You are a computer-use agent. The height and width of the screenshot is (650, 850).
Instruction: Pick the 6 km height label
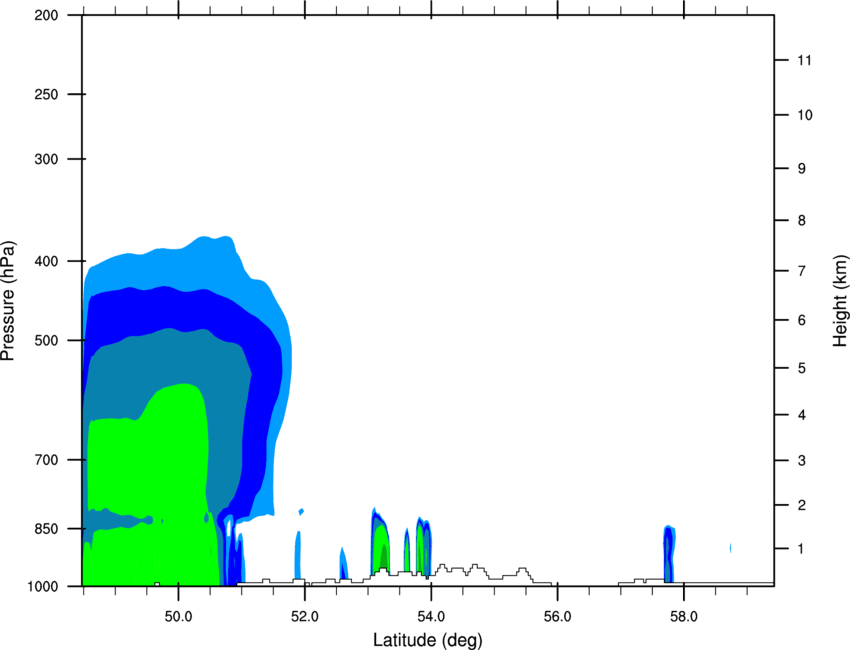pos(802,320)
